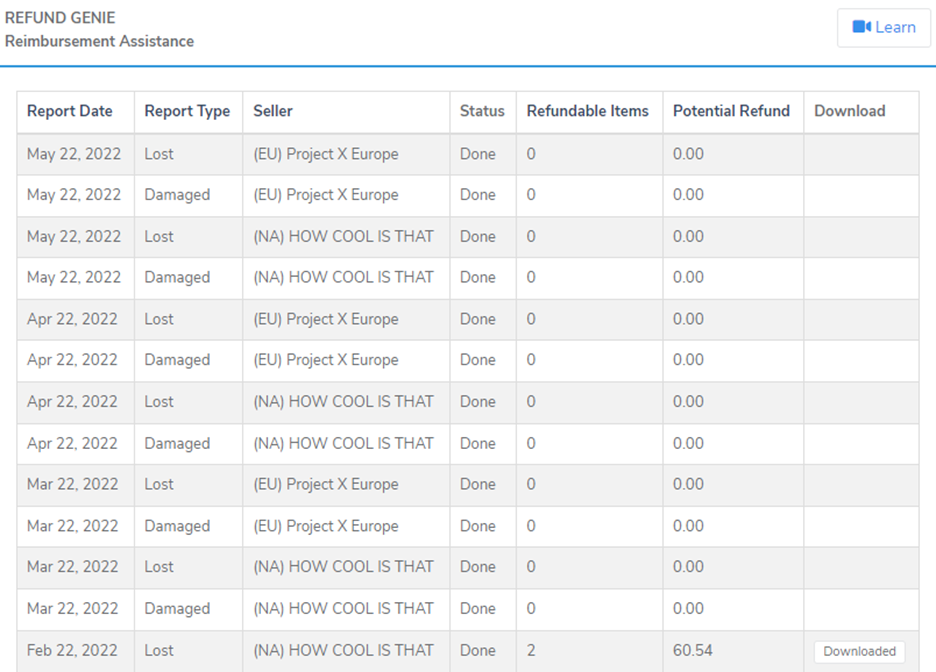
Task: Click the Seller column header
Action: pos(273,111)
